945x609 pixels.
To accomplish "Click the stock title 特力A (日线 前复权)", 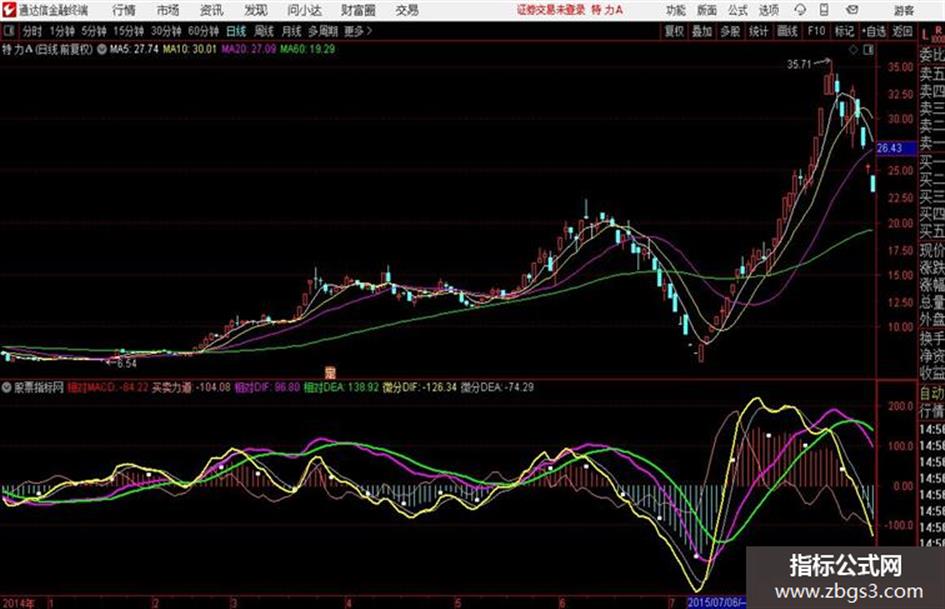I will click(48, 49).
